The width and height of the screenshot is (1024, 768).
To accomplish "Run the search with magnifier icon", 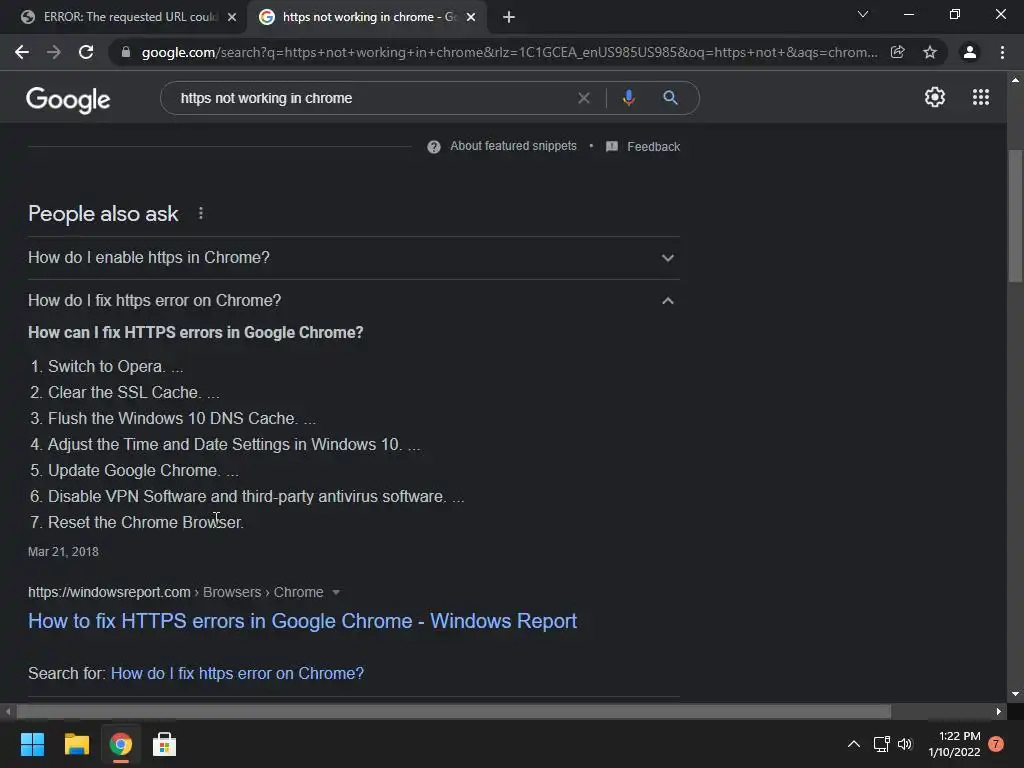I will (x=670, y=98).
